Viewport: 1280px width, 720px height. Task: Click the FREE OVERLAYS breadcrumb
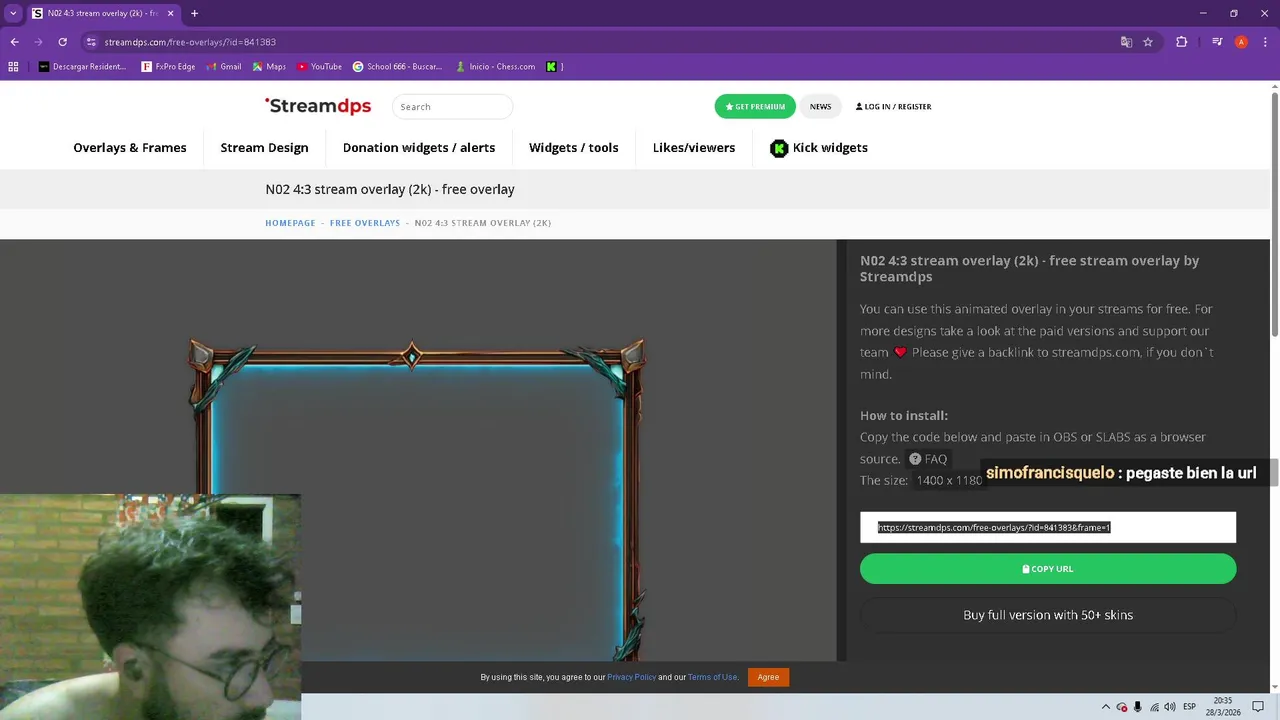[365, 223]
